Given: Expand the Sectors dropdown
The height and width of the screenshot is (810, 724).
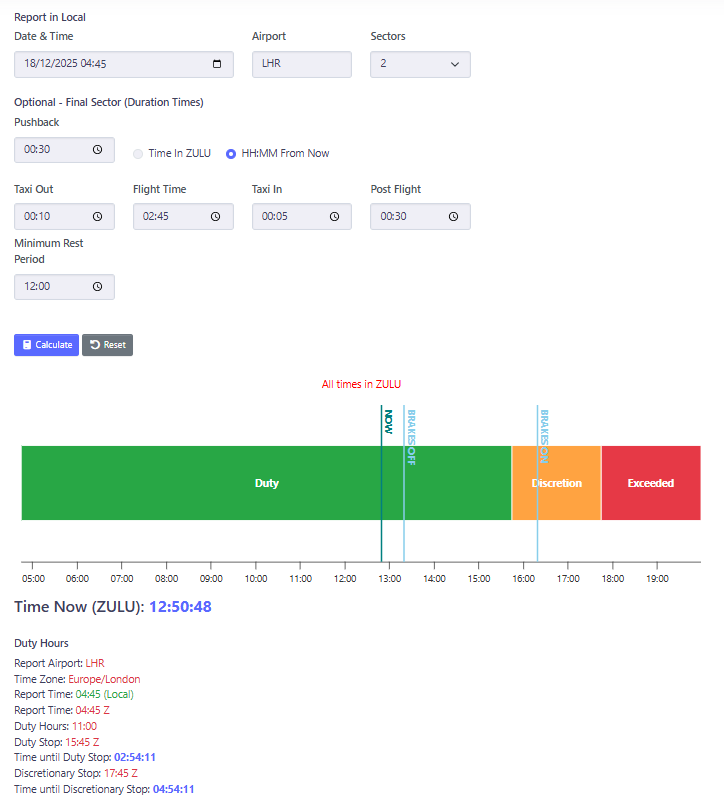Looking at the screenshot, I should pos(420,64).
